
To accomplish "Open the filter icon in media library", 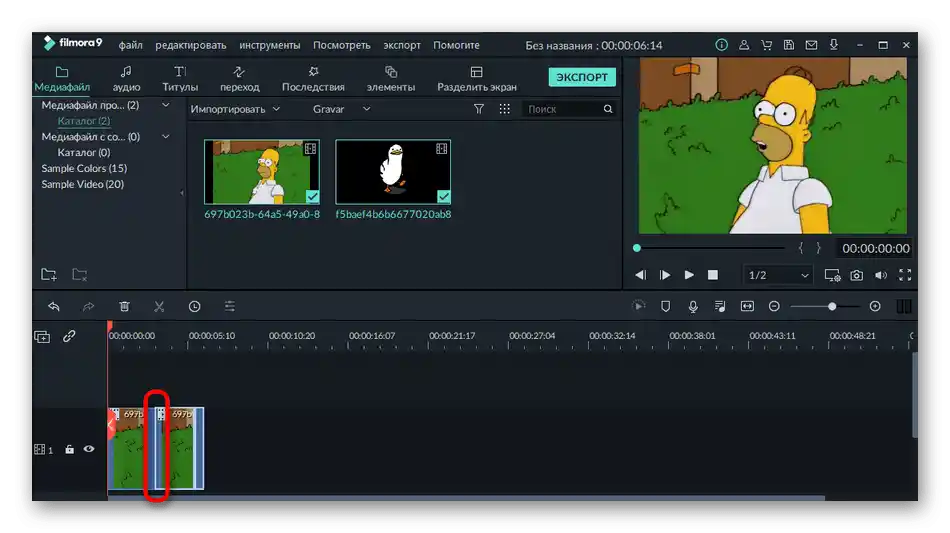I will [x=479, y=109].
